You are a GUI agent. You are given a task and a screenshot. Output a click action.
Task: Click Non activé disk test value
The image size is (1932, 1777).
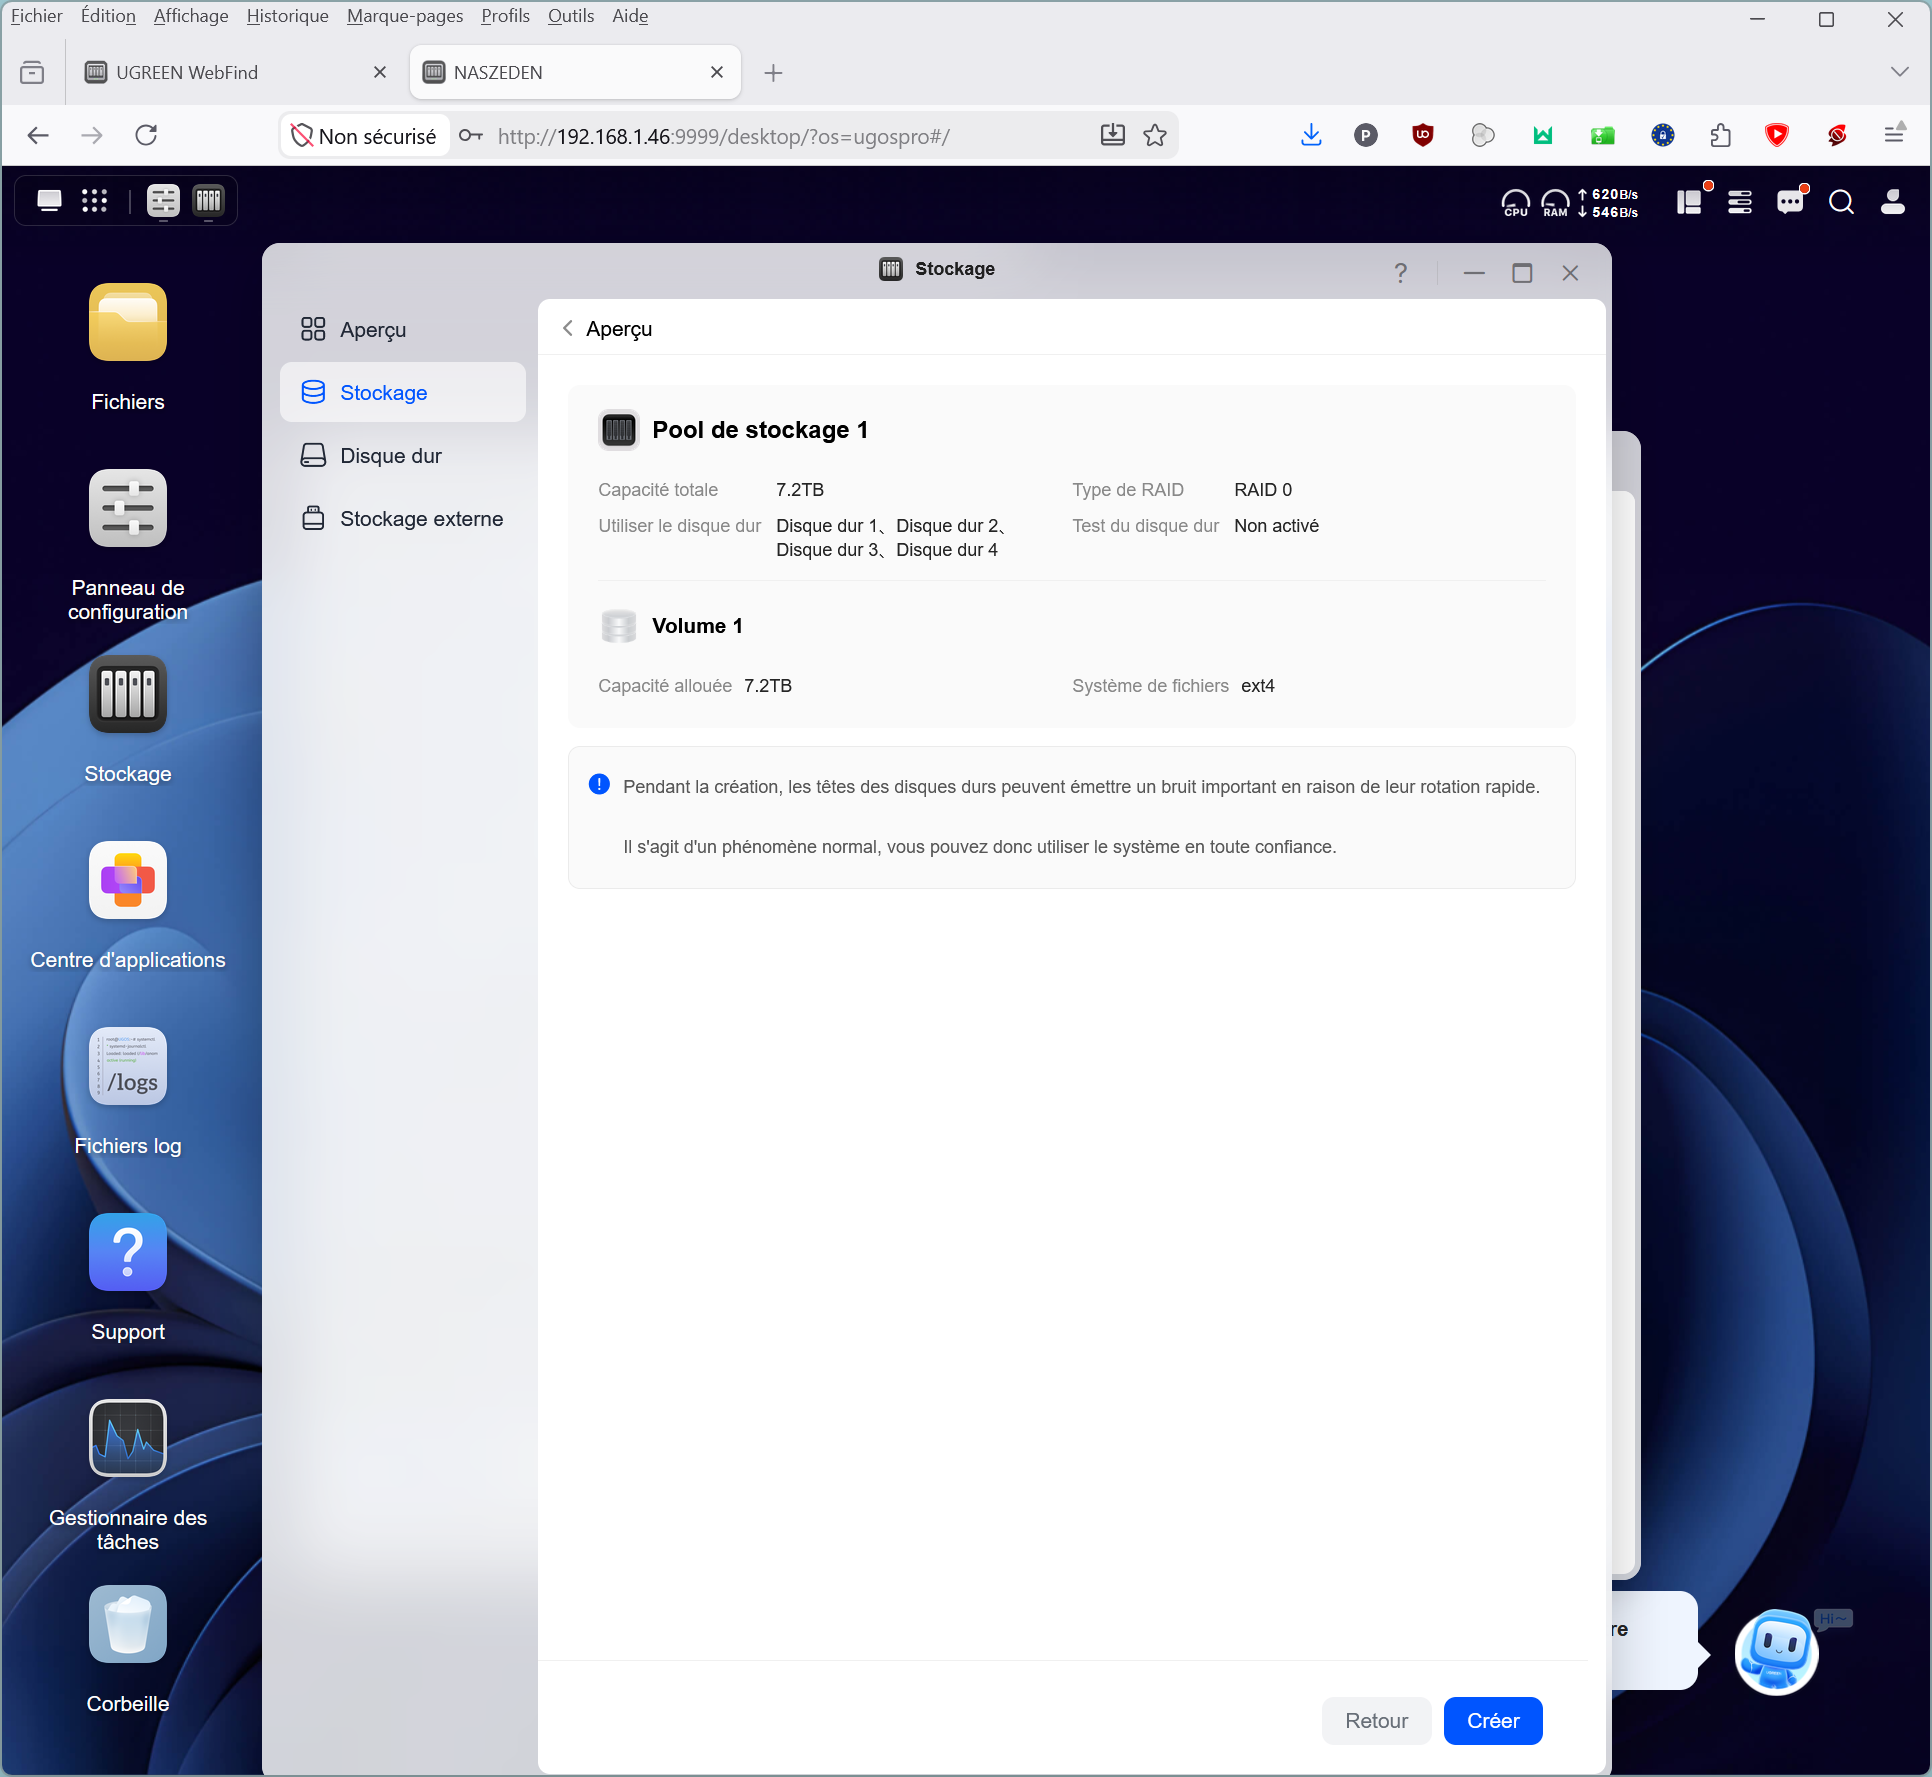point(1276,526)
